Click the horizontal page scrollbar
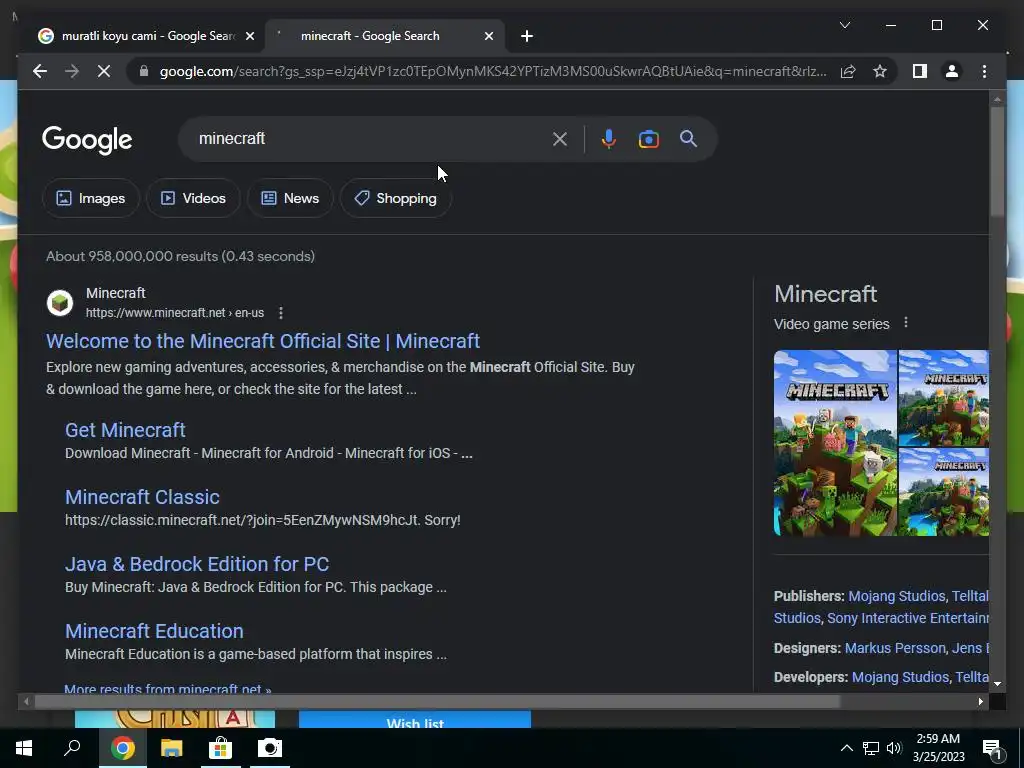1024x768 pixels. [436, 701]
